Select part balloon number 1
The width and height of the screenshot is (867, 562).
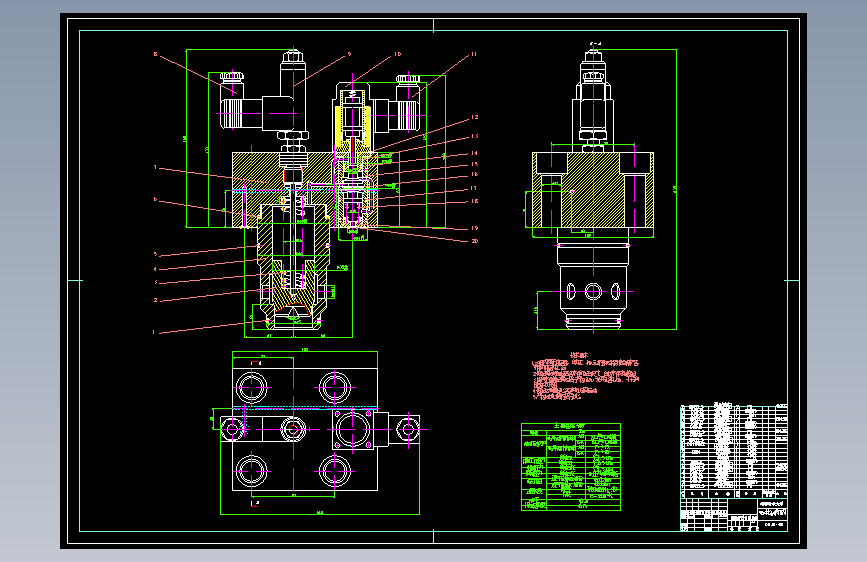point(154,332)
